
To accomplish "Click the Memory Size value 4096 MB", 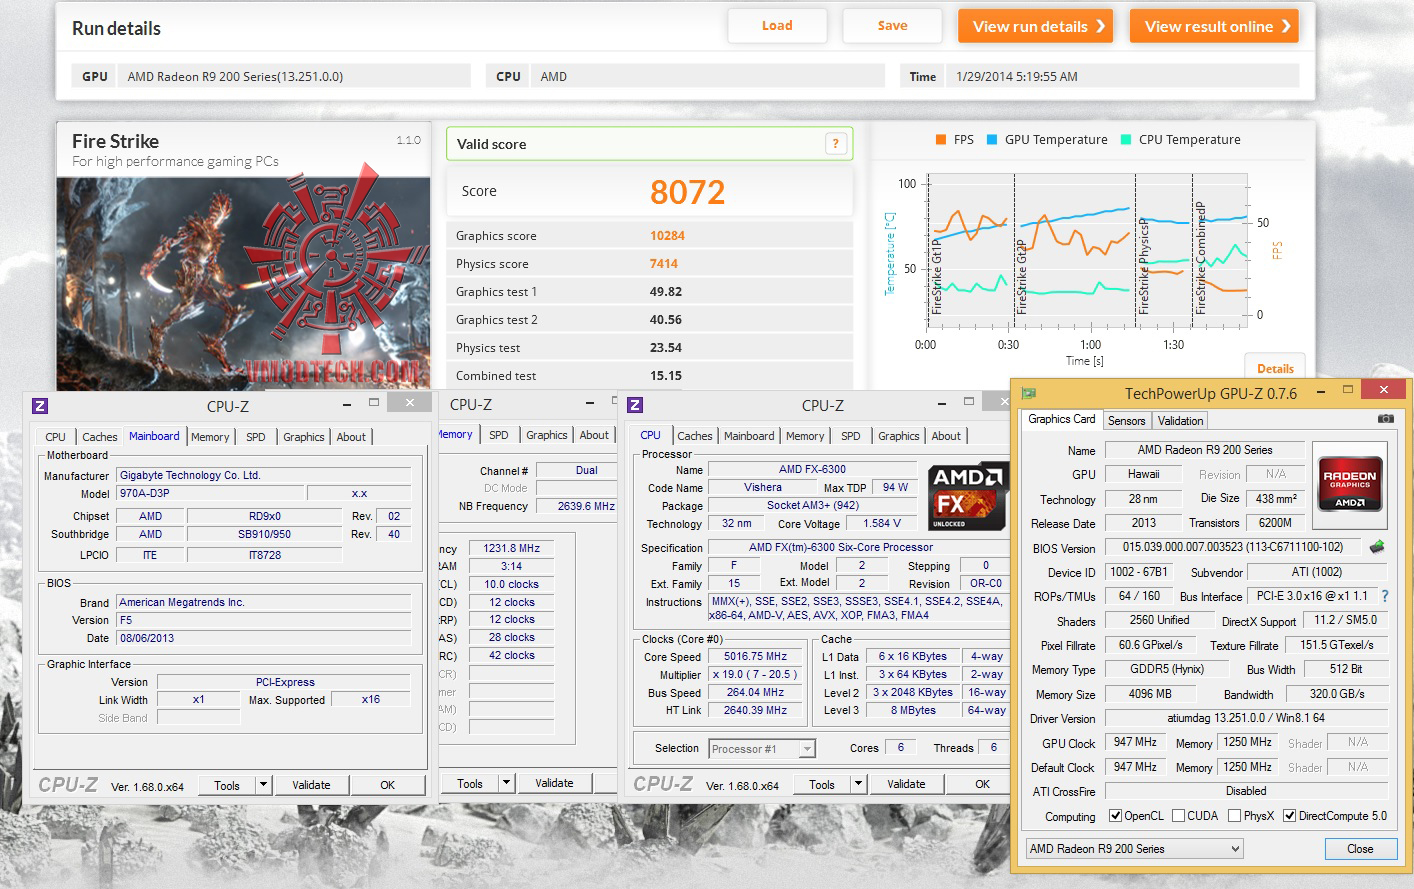I will [x=1149, y=694].
